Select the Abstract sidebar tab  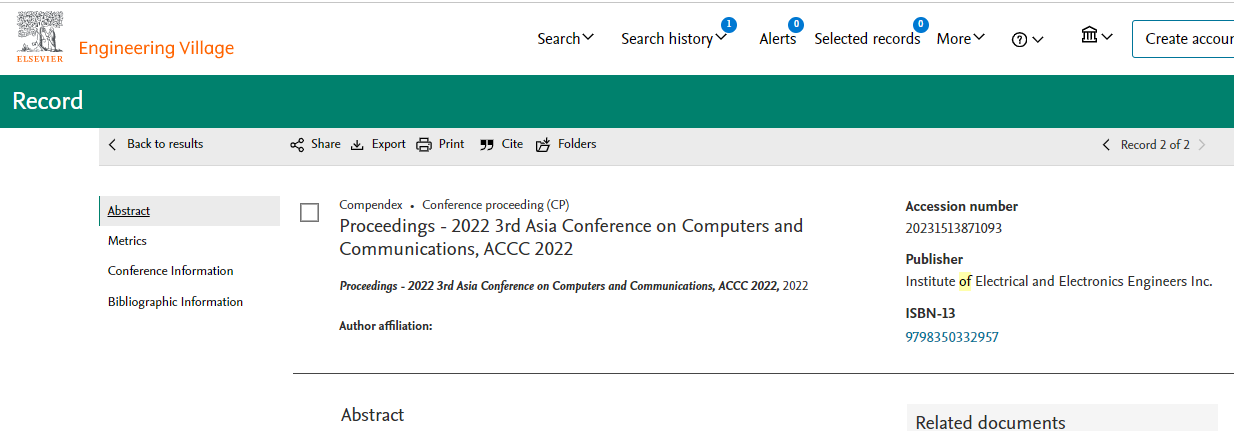click(x=189, y=211)
